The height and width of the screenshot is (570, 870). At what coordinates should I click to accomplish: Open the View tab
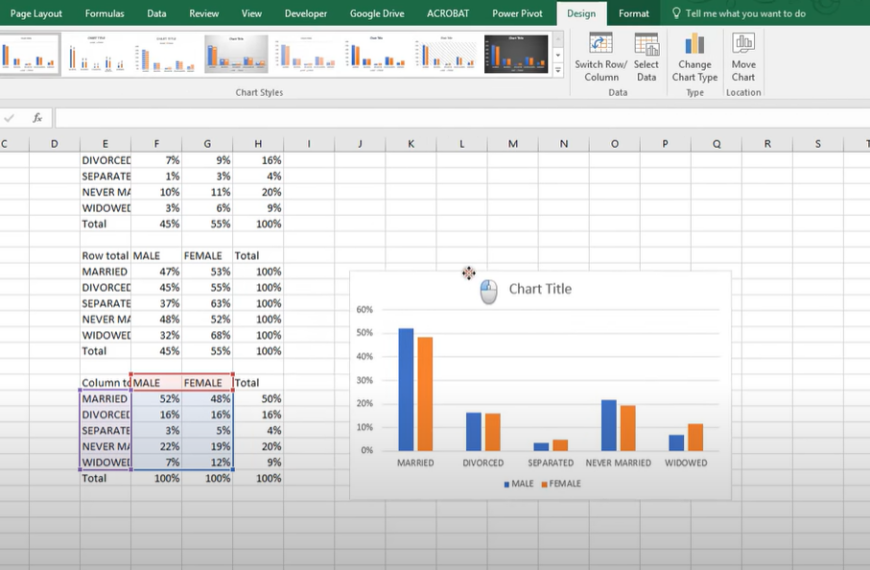point(251,13)
